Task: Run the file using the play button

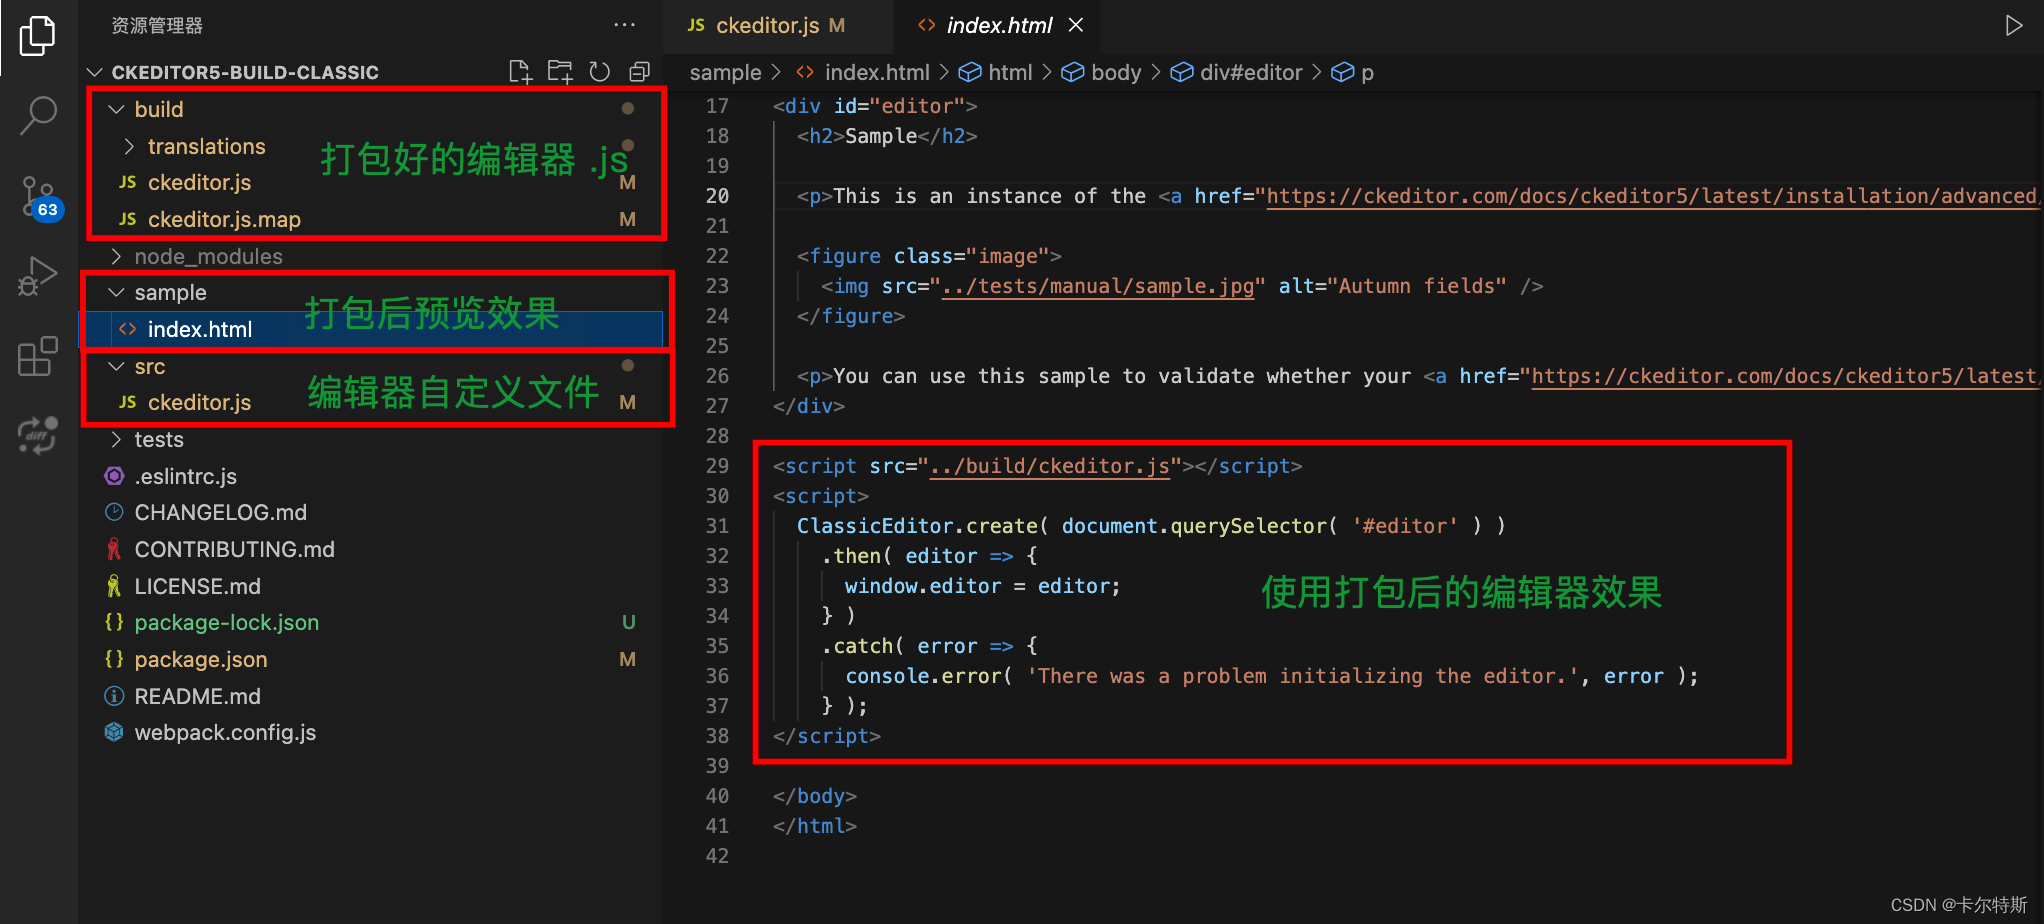Action: pos(2016,25)
